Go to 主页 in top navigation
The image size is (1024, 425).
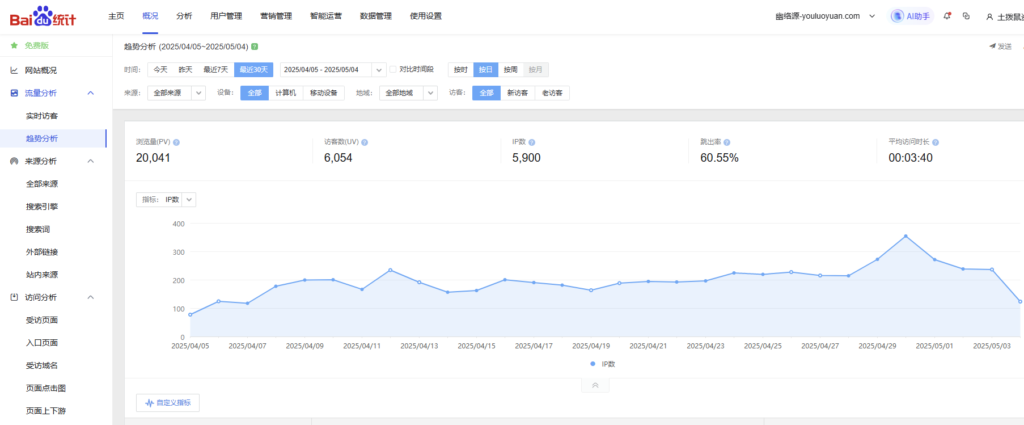coord(116,16)
